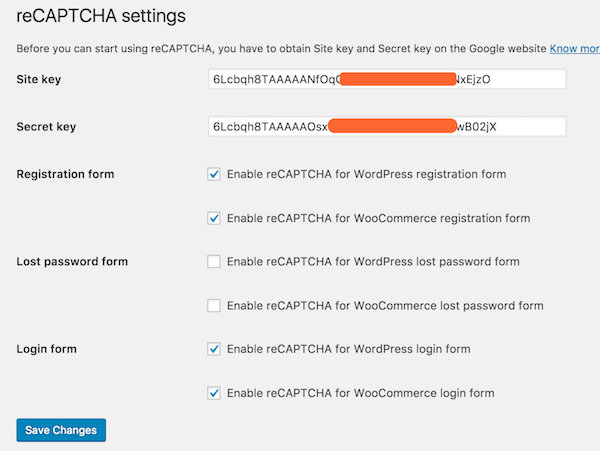Toggle the WordPress login form reCAPTCHA checkbox
Screen dimensions: 600x451
214,349
